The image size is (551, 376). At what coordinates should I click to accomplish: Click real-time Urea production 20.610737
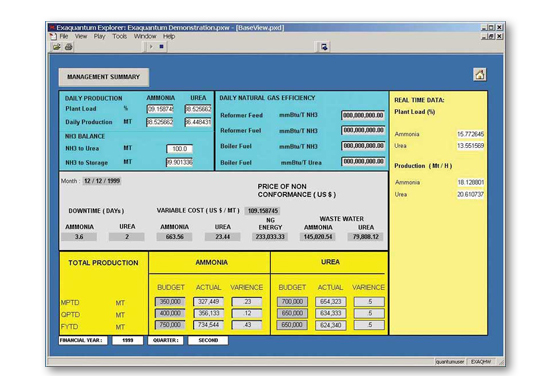[x=471, y=194]
